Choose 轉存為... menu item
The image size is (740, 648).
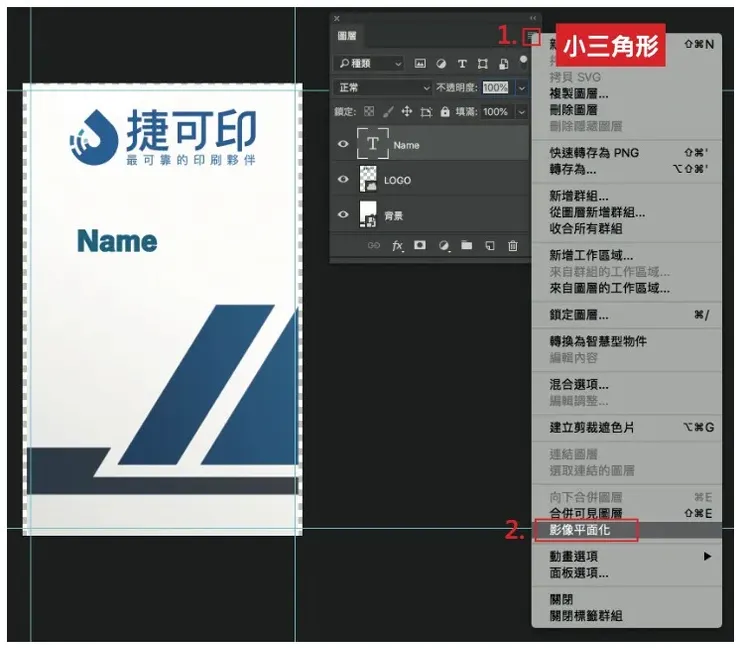627,169
